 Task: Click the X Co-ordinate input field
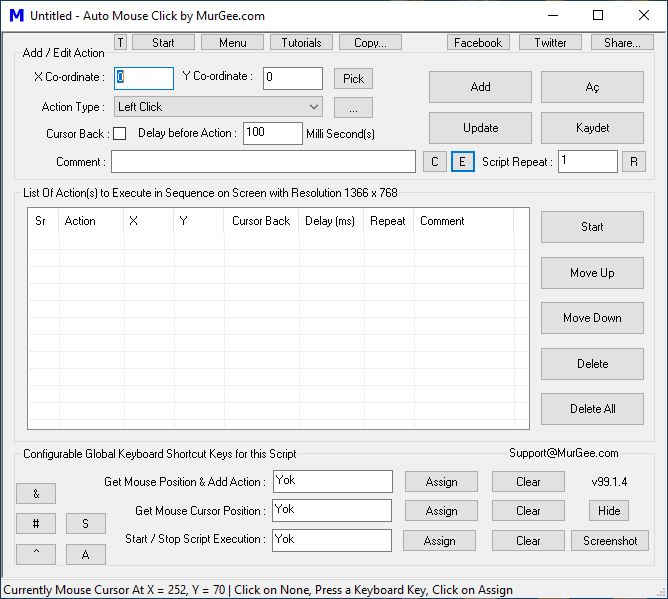tap(144, 78)
